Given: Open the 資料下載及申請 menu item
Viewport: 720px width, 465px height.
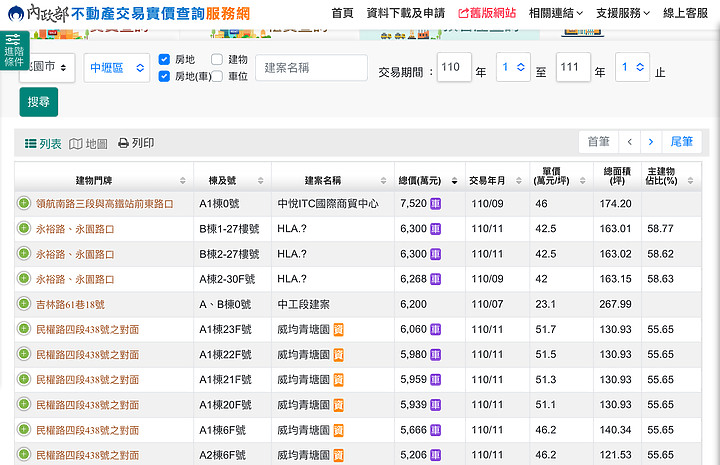Looking at the screenshot, I should coord(405,13).
